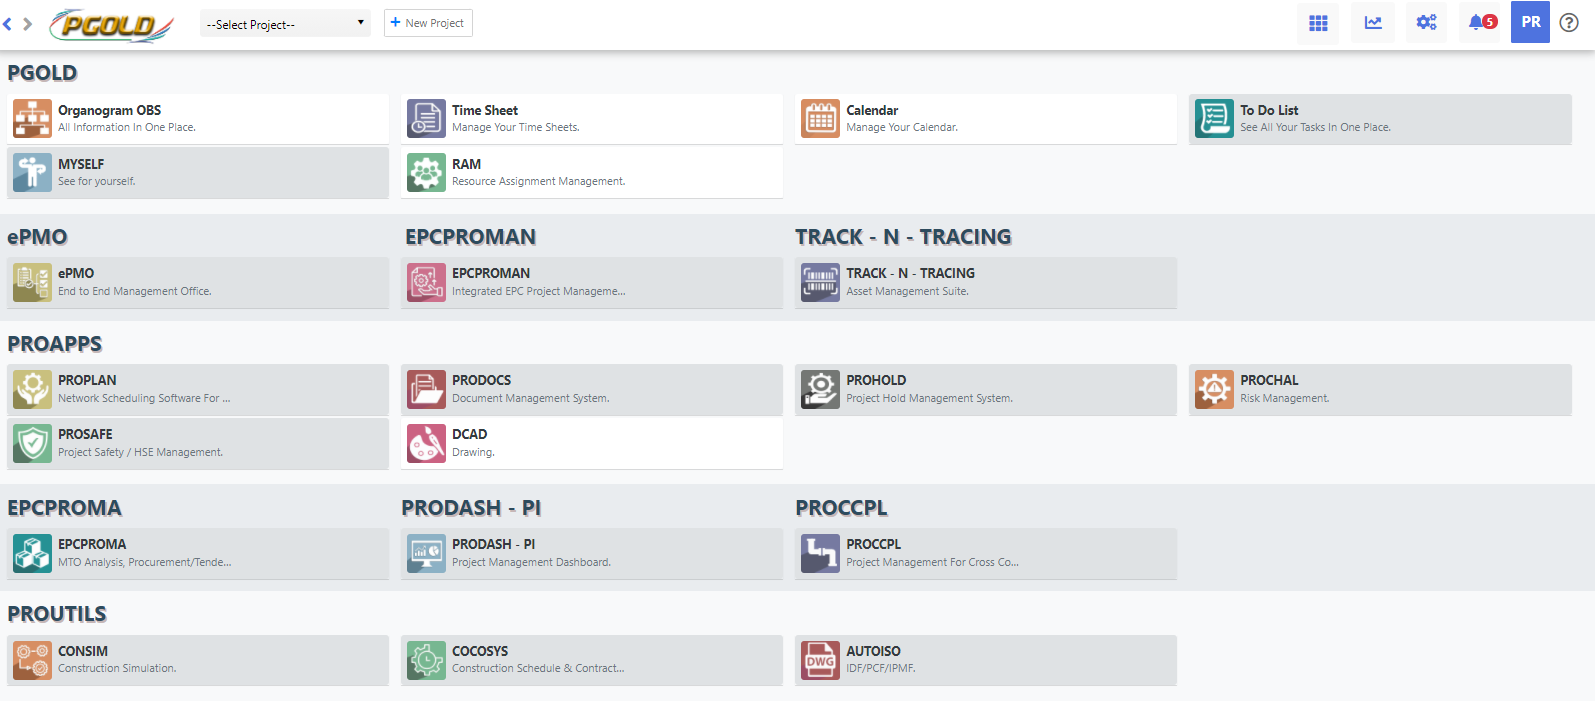Click 'See All Your Tasks In One Place.' text

click(x=1315, y=127)
